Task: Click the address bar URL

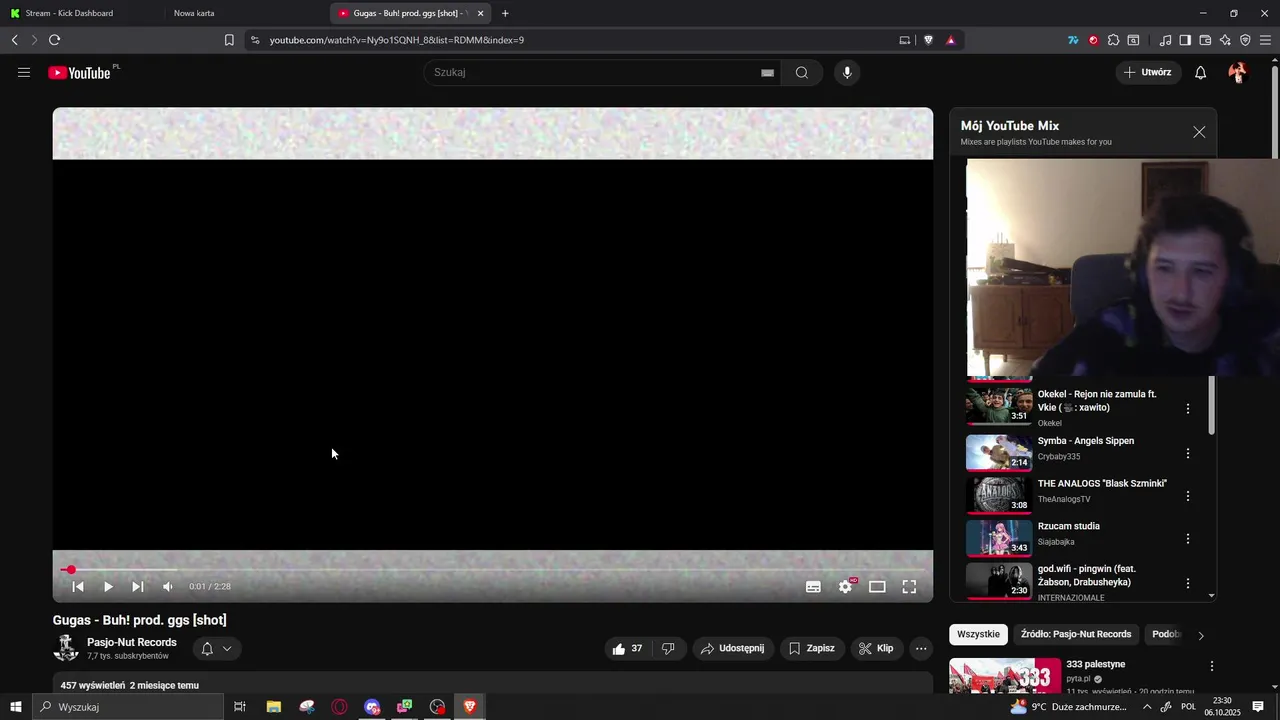Action: point(397,40)
